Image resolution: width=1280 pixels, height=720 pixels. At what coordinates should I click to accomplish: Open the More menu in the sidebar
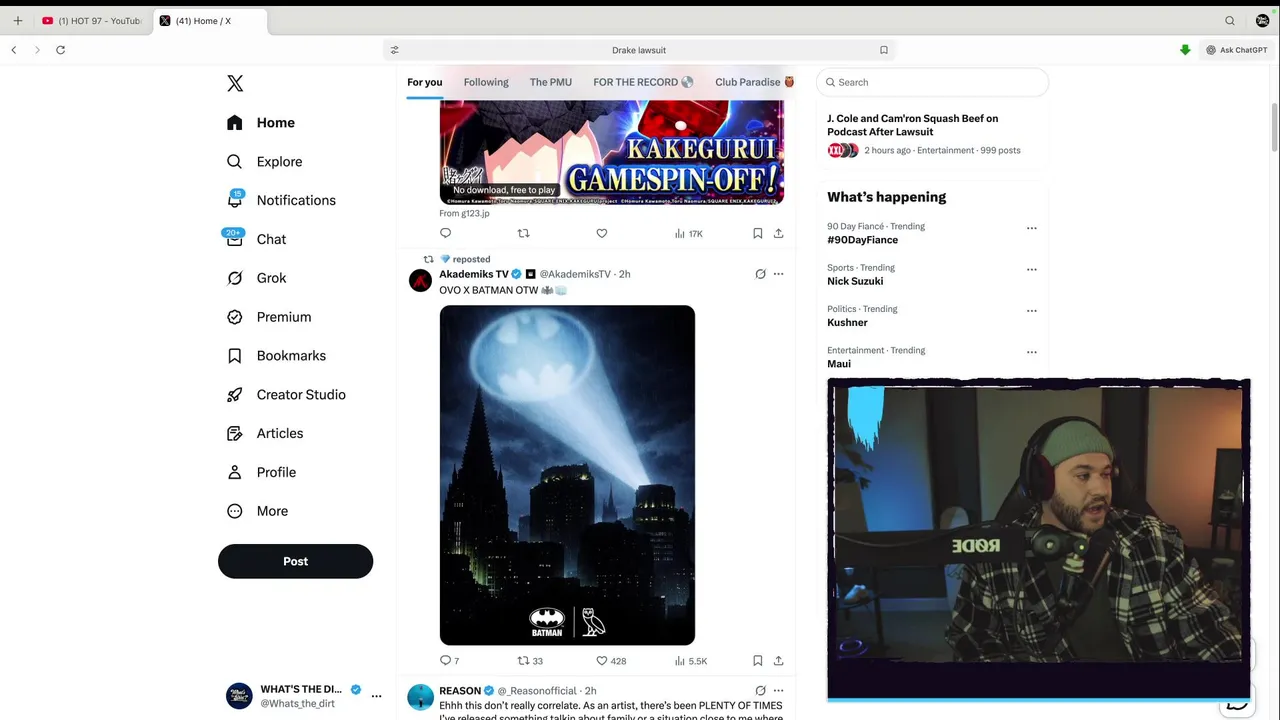(258, 511)
